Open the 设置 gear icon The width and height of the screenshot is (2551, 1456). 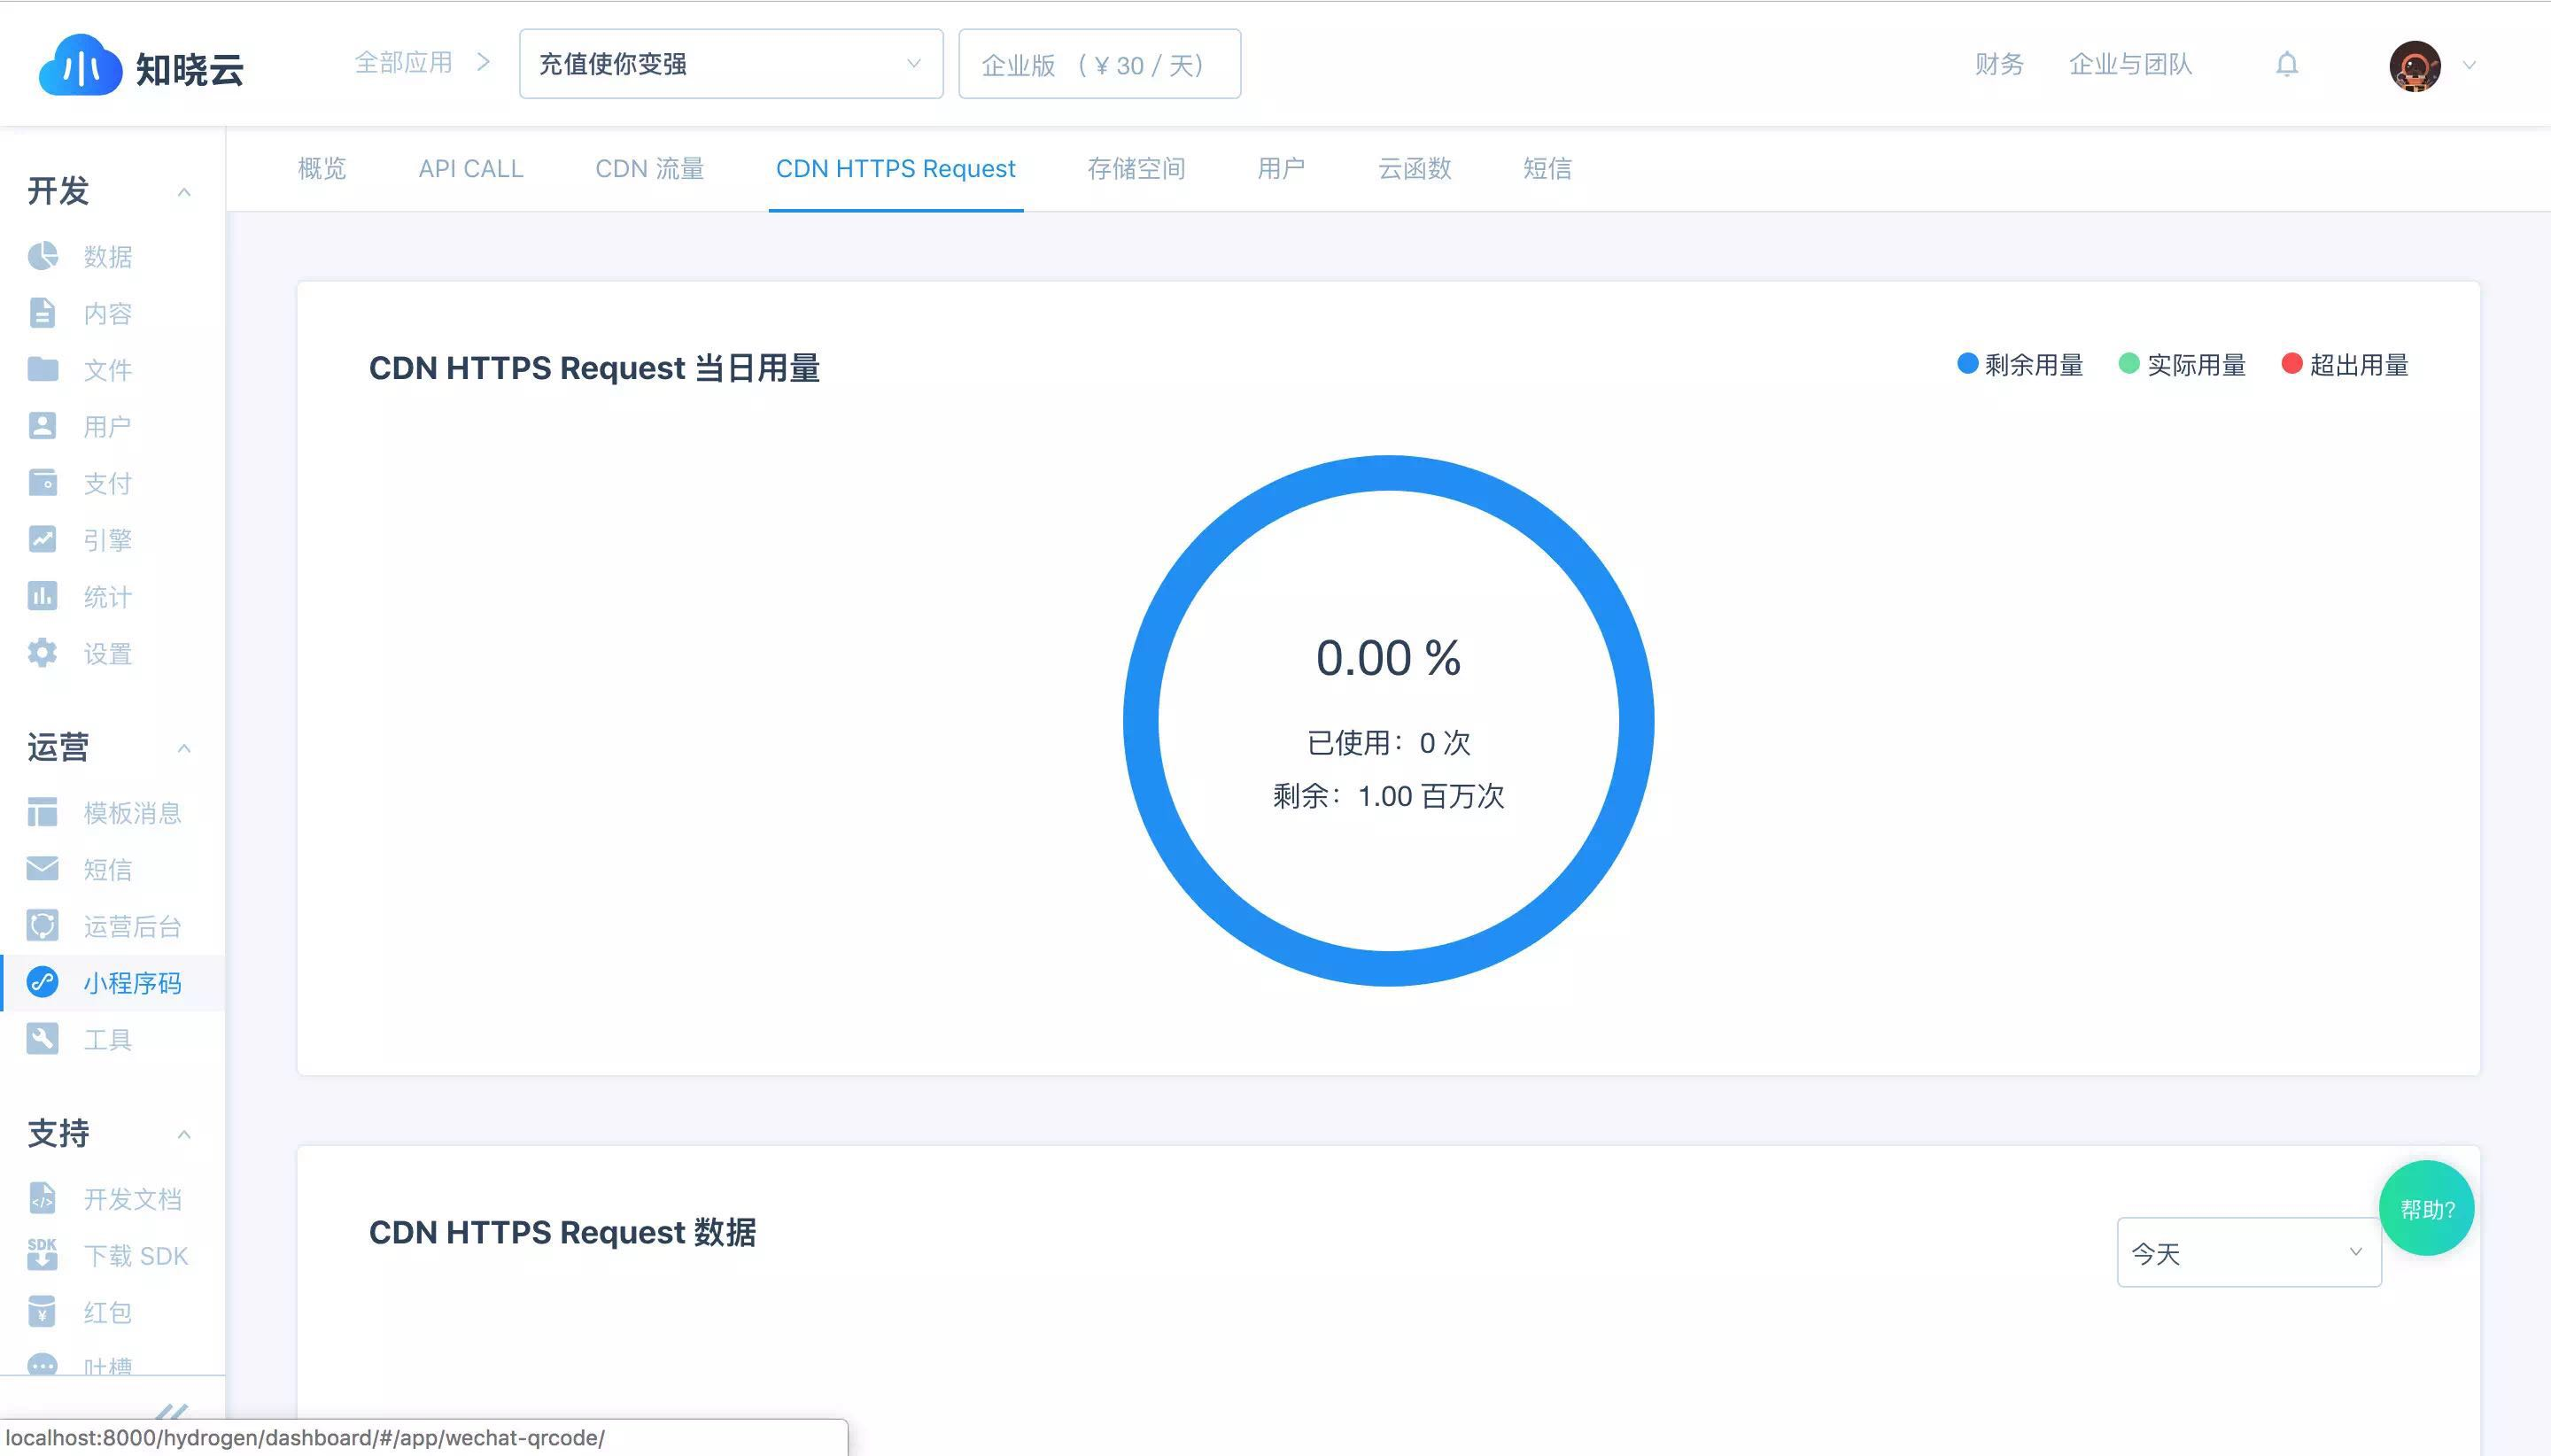[42, 653]
